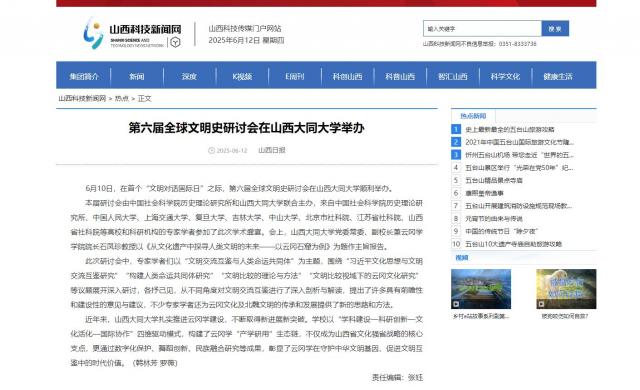Click the number 1 badge in hot news
The image size is (640, 390).
point(456,129)
